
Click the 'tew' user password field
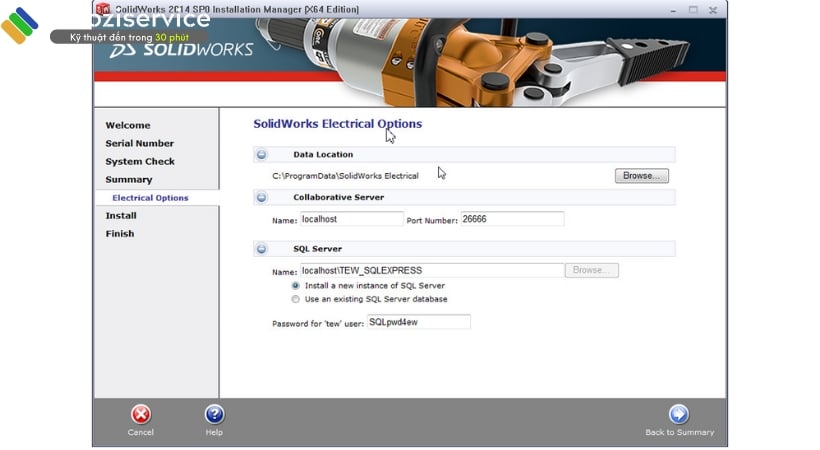[x=418, y=322]
